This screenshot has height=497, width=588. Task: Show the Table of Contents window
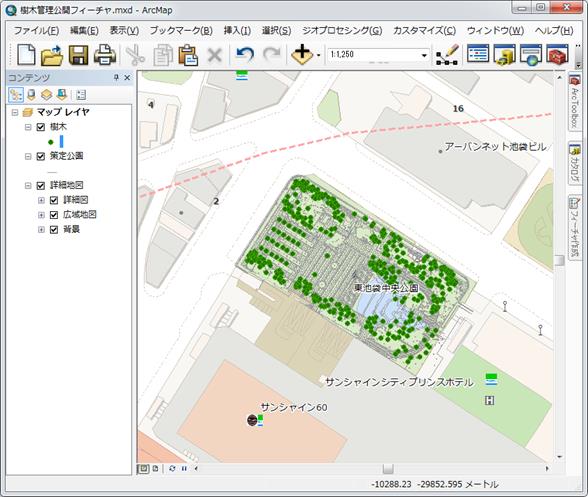478,54
